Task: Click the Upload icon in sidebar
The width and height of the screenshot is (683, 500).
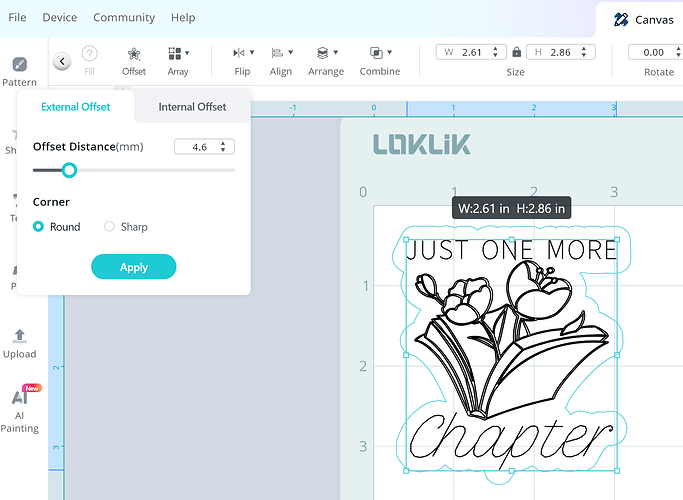Action: (20, 336)
